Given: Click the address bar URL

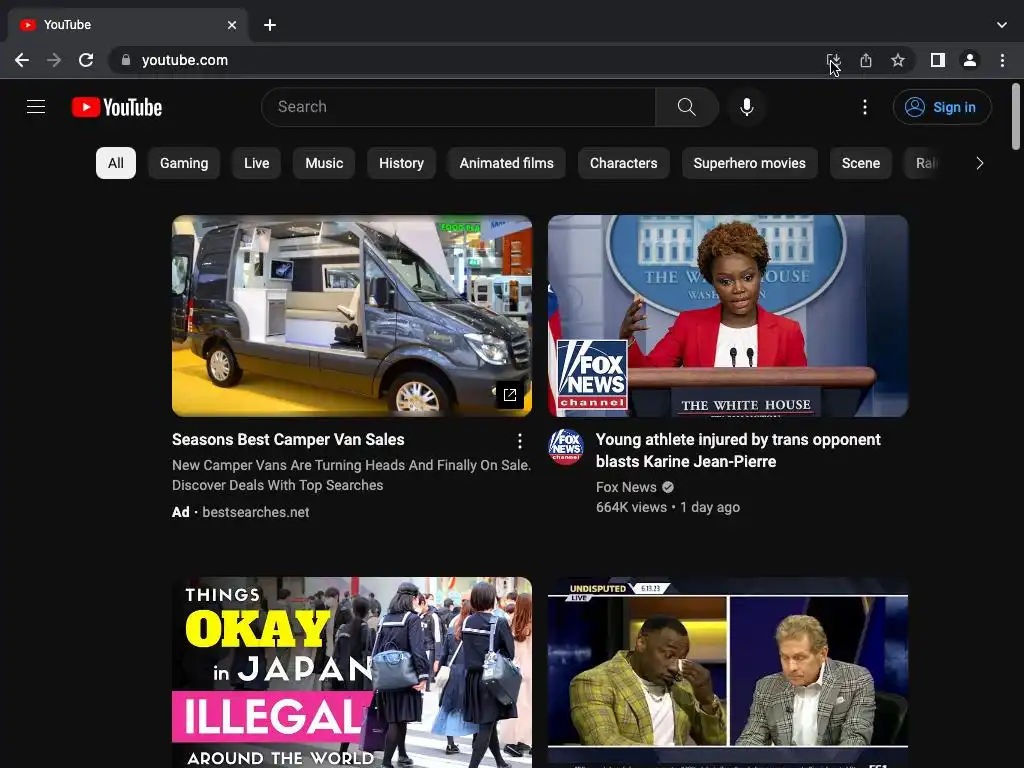Looking at the screenshot, I should point(185,60).
